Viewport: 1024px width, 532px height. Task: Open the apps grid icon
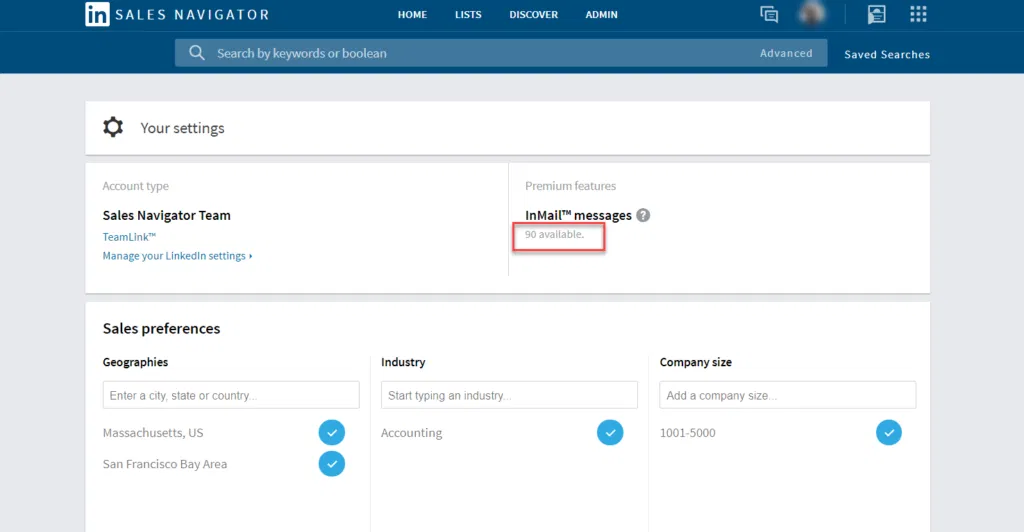[x=918, y=14]
